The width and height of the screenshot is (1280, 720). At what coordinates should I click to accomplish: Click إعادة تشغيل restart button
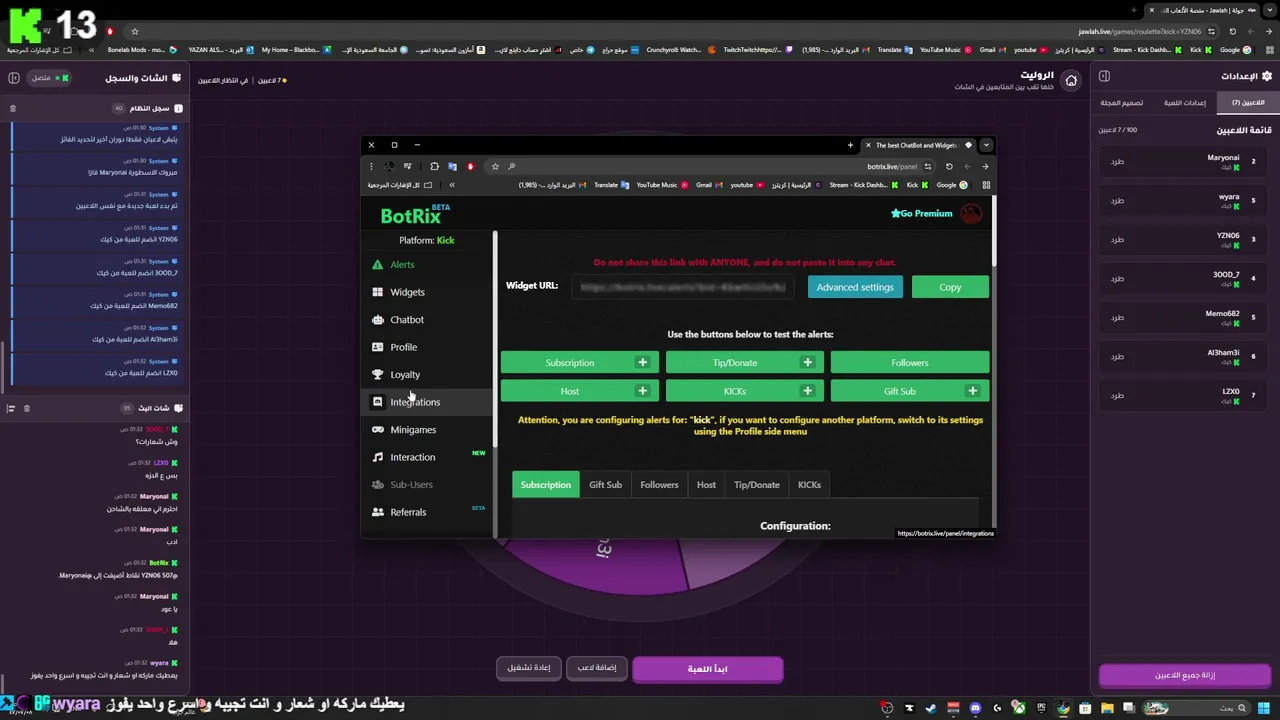(x=528, y=668)
